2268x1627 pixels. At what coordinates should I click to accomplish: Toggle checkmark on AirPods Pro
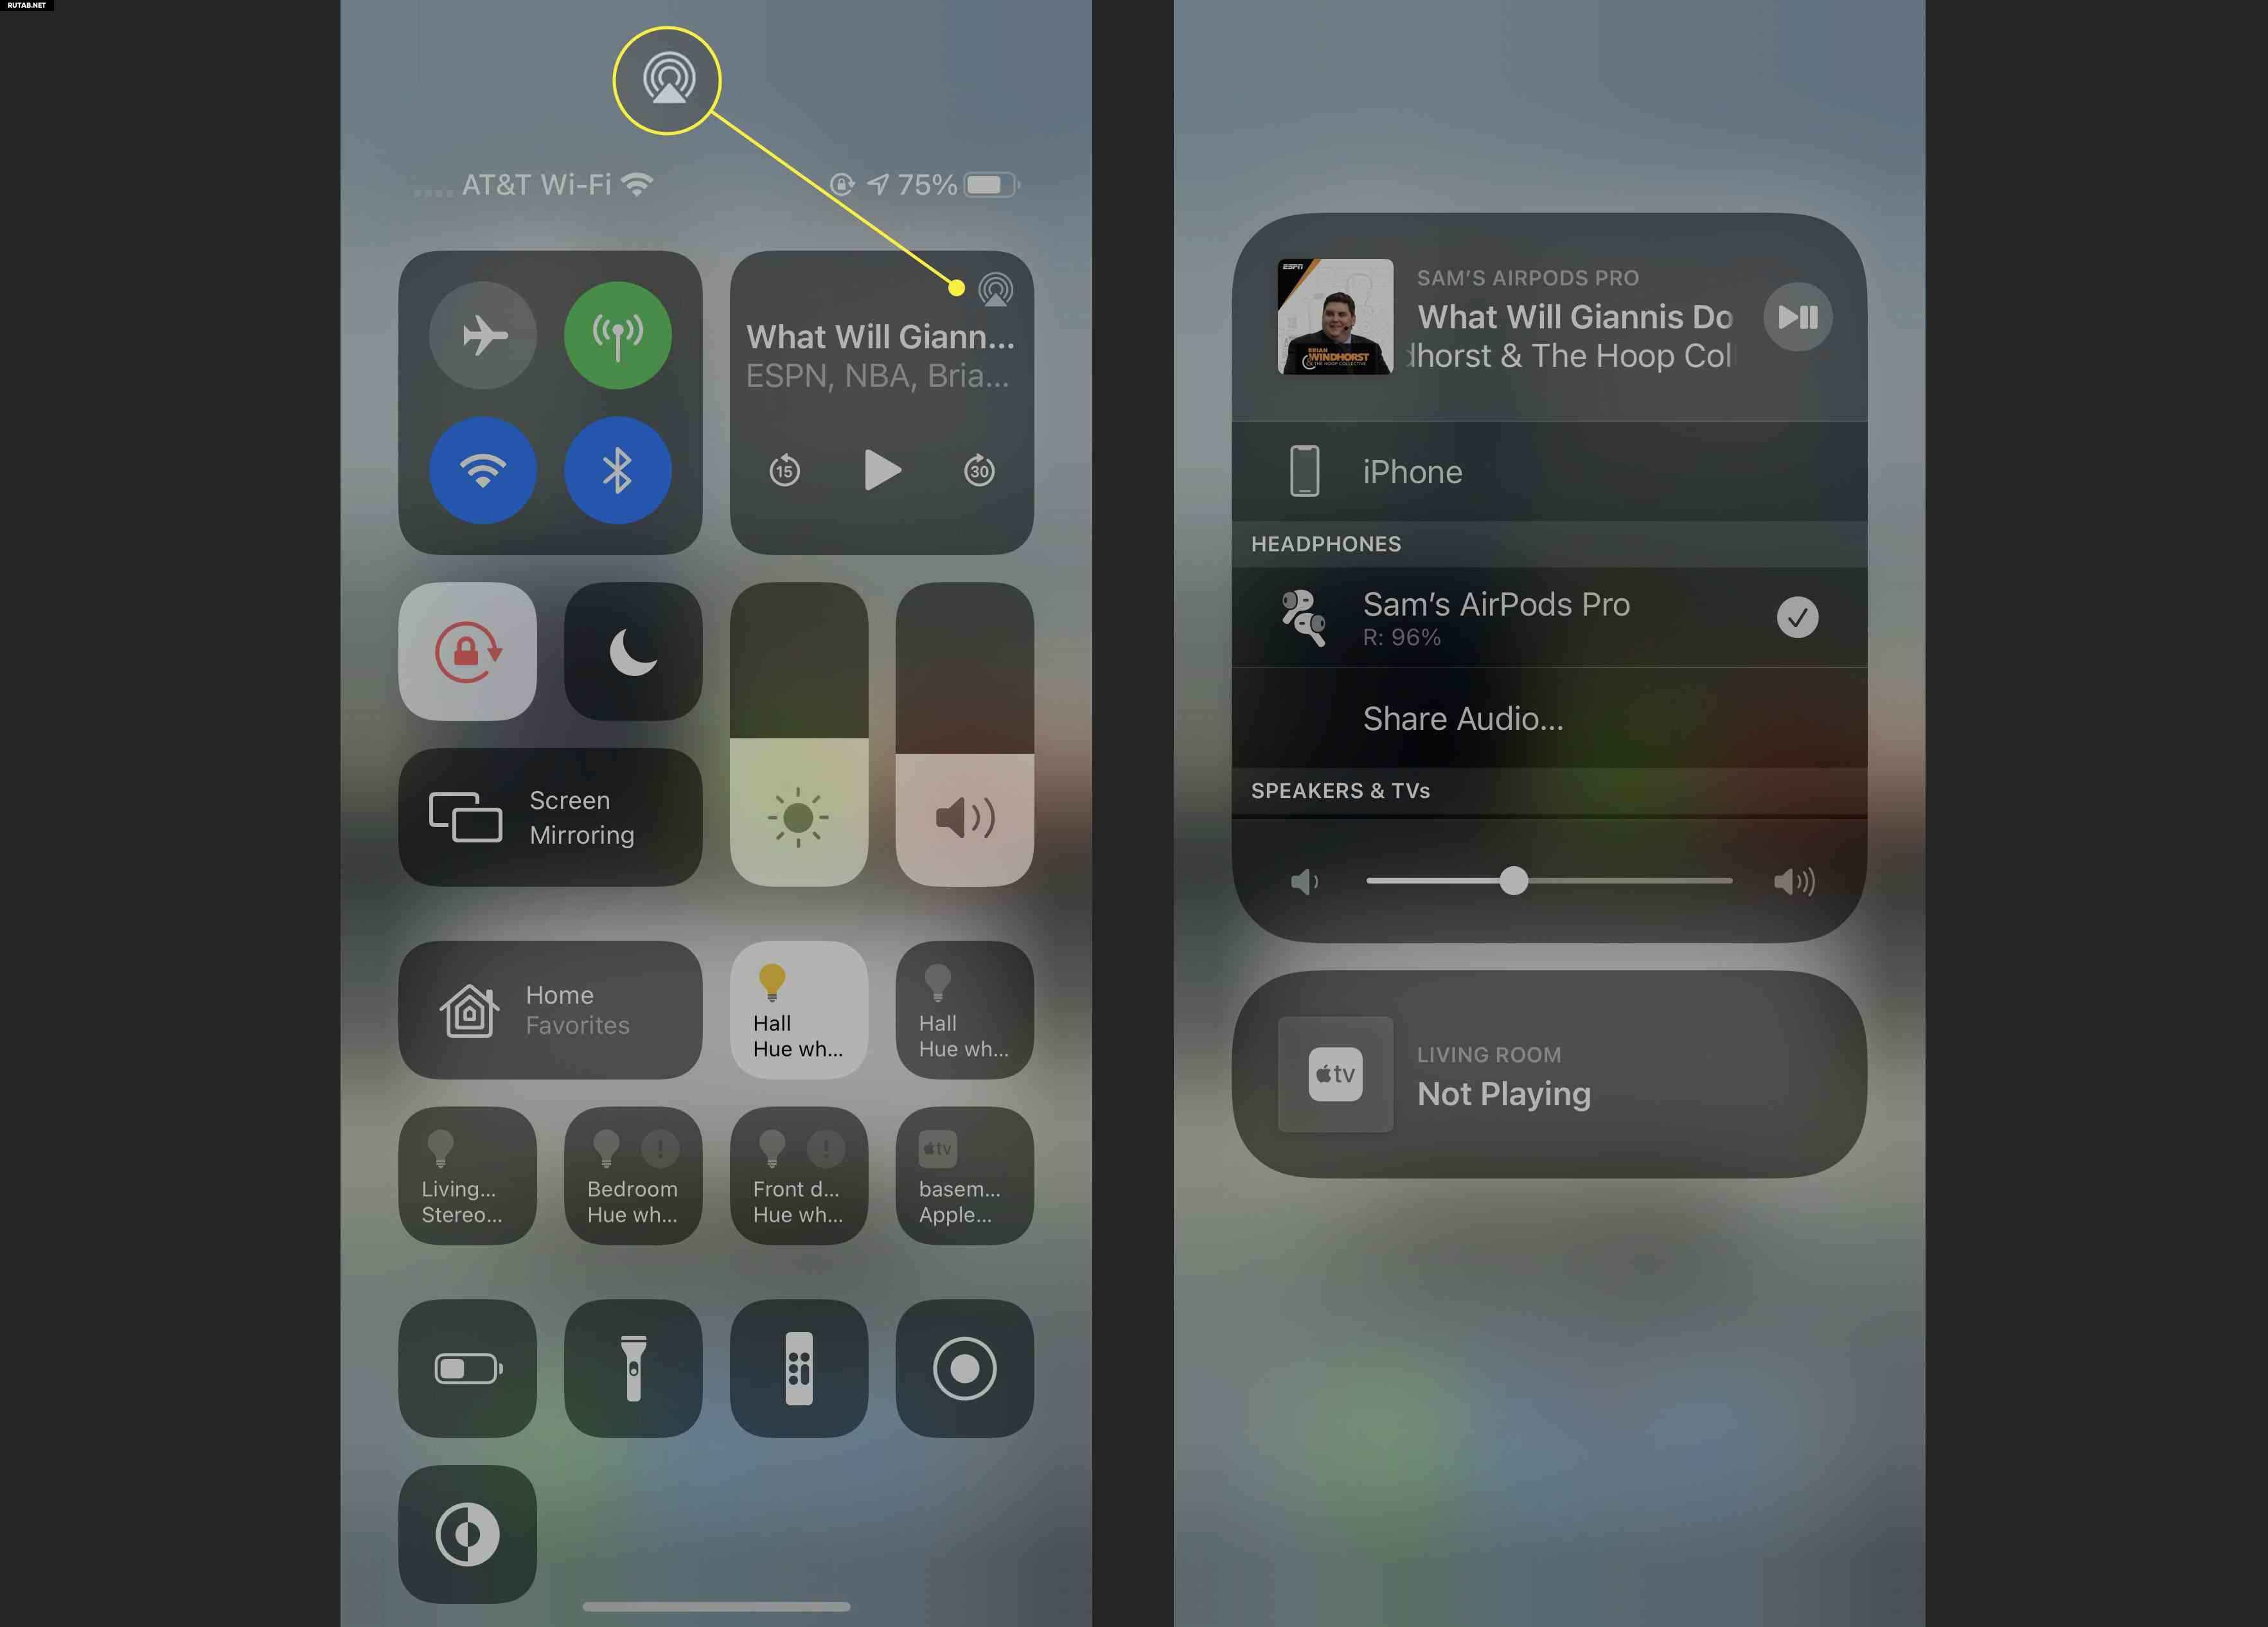tap(1798, 616)
